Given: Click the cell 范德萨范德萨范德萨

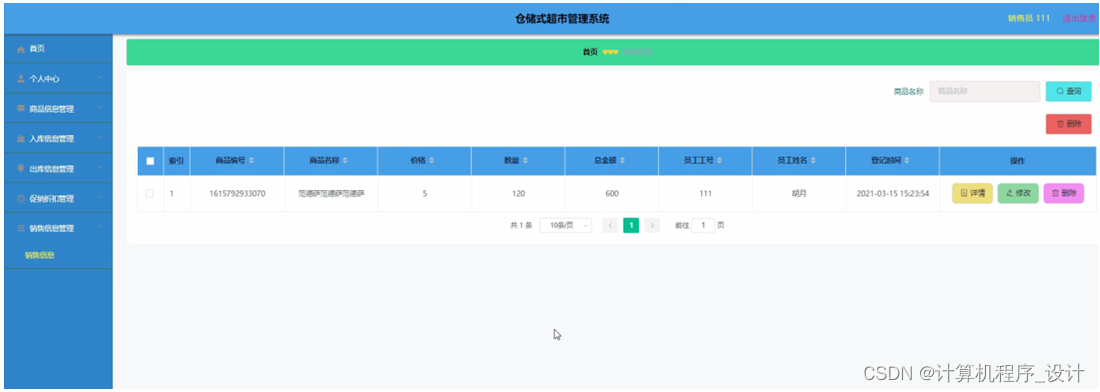Looking at the screenshot, I should (x=331, y=194).
